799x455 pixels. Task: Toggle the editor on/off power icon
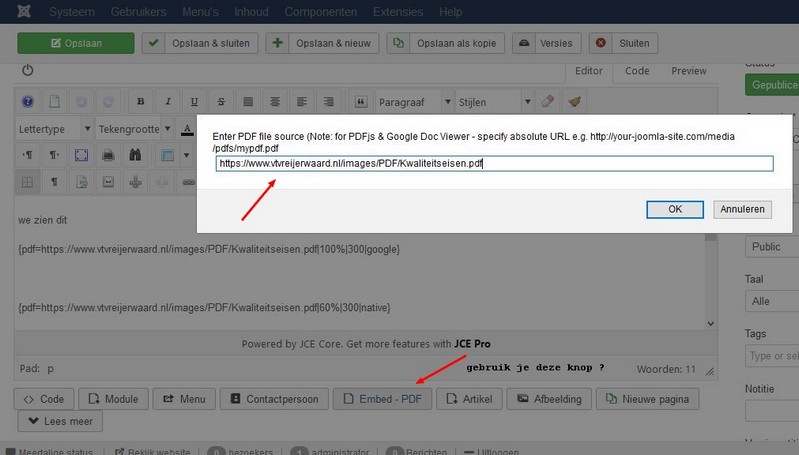pyautogui.click(x=27, y=71)
